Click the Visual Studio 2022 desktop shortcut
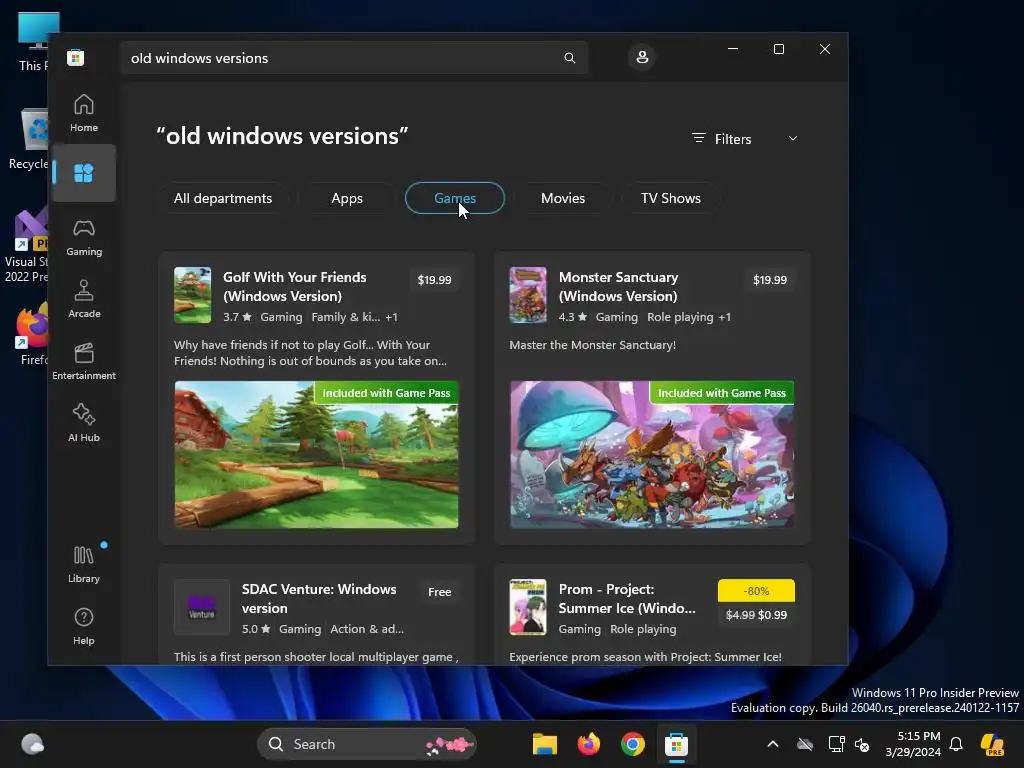Image resolution: width=1024 pixels, height=768 pixels. pos(26,245)
